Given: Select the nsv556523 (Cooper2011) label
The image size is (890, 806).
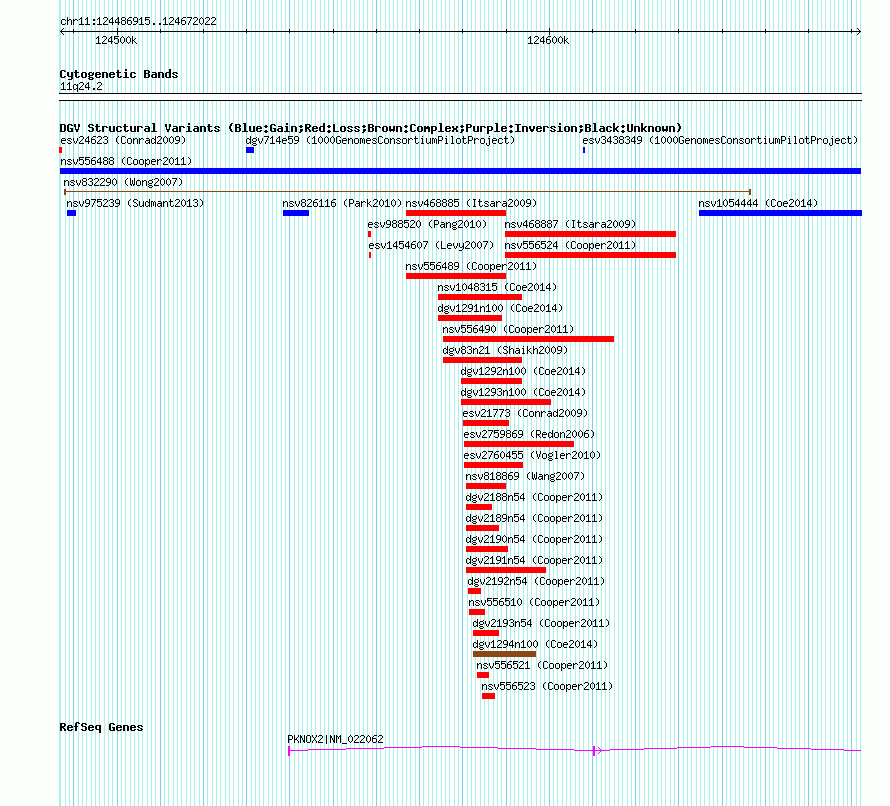Looking at the screenshot, I should click(547, 686).
